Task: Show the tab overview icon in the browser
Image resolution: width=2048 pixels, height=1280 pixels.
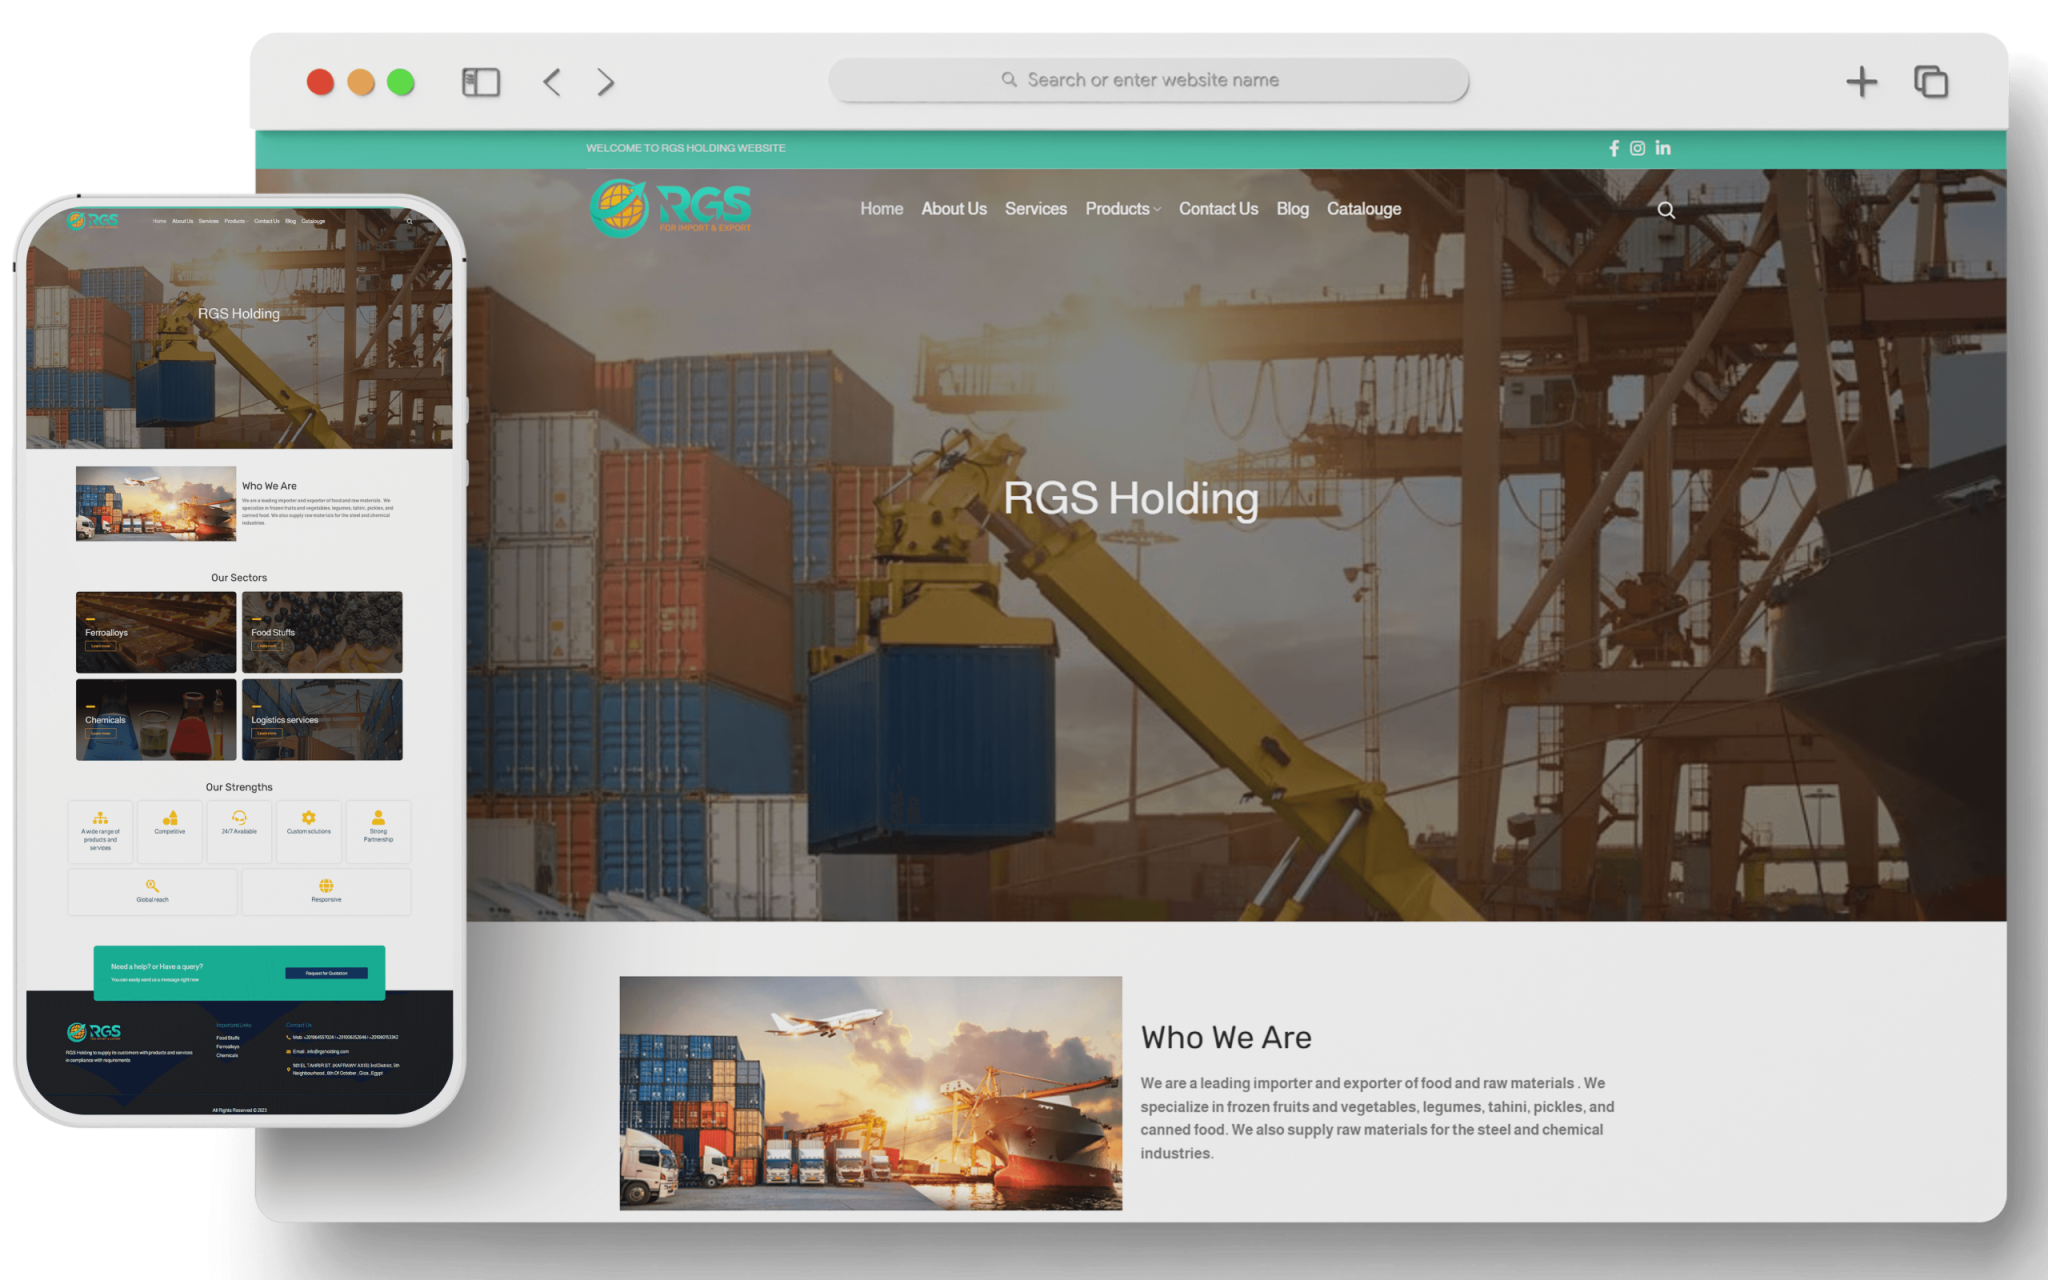Action: (1931, 82)
